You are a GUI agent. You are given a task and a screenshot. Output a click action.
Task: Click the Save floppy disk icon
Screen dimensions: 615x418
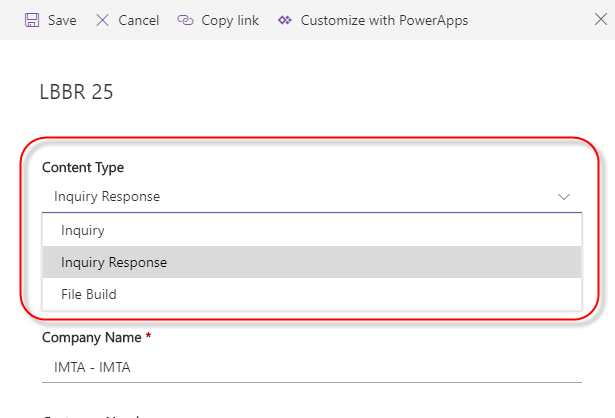32,20
